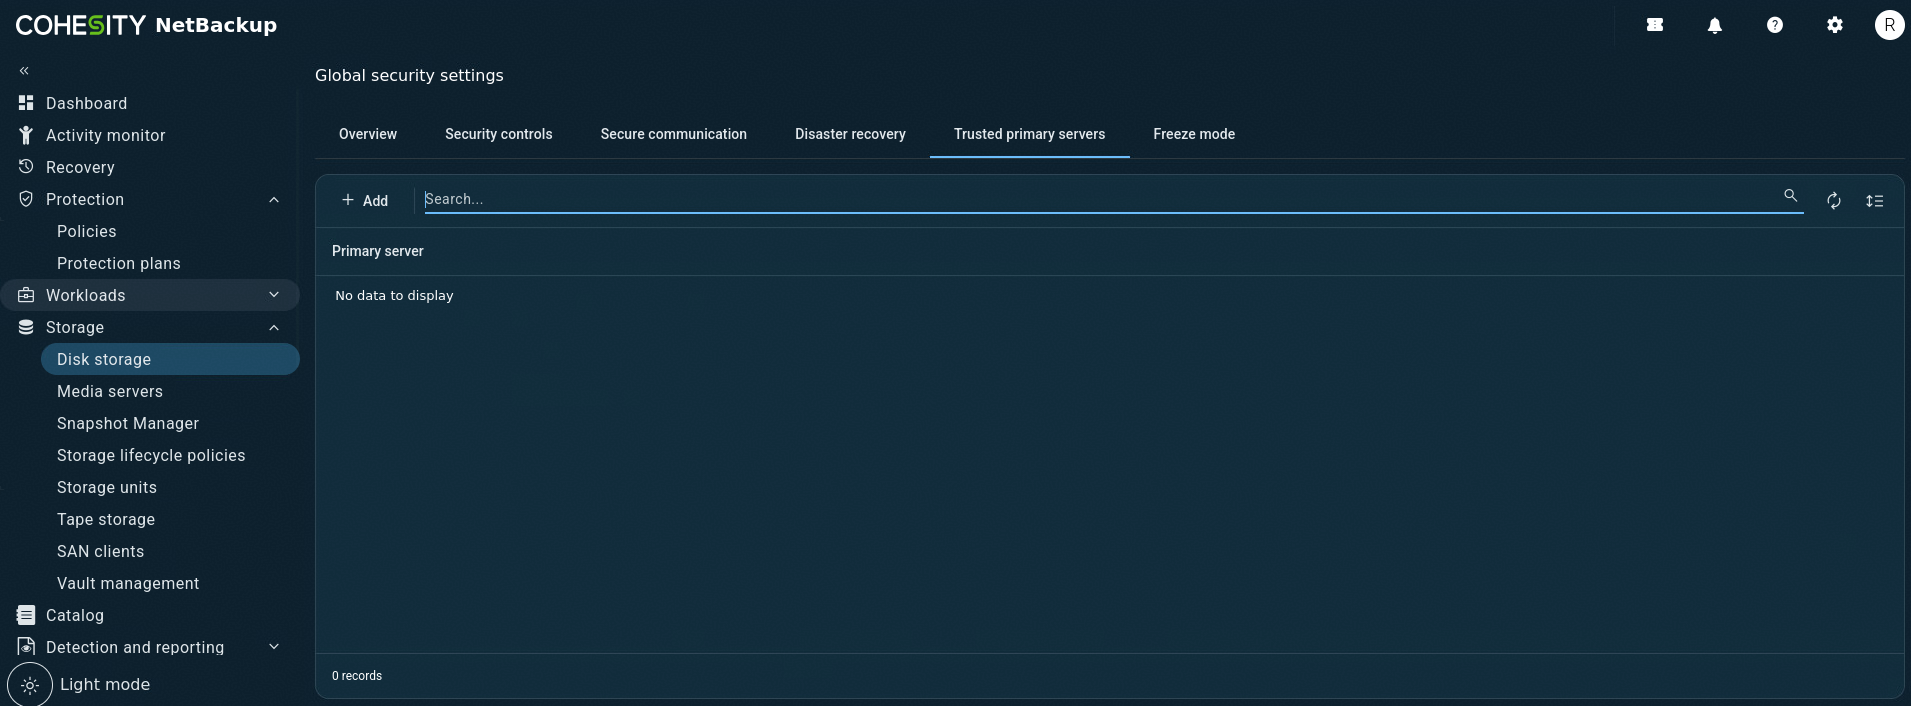
Task: Click the '0 records' footer text
Action: [357, 676]
